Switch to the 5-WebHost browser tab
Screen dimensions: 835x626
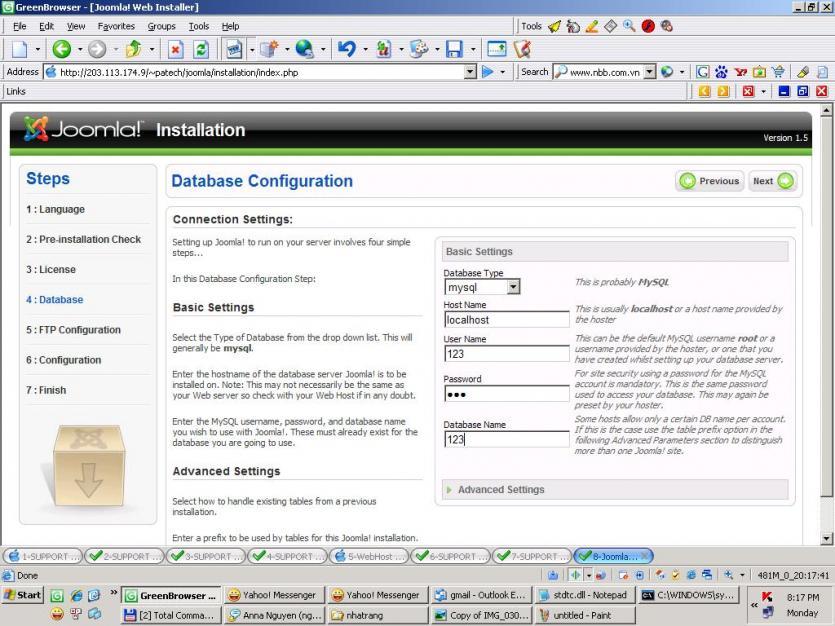coord(369,556)
